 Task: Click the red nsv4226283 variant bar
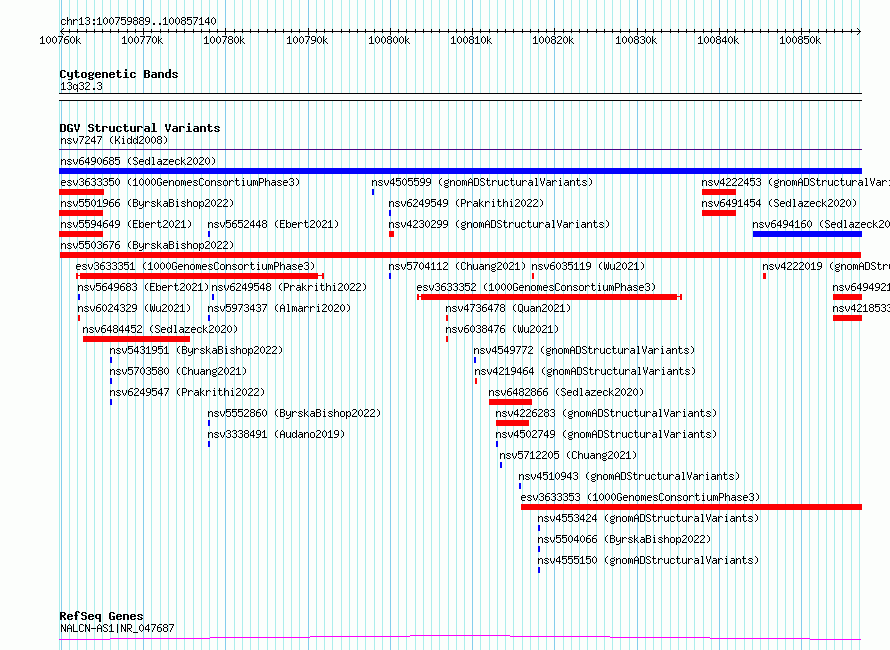(x=513, y=423)
